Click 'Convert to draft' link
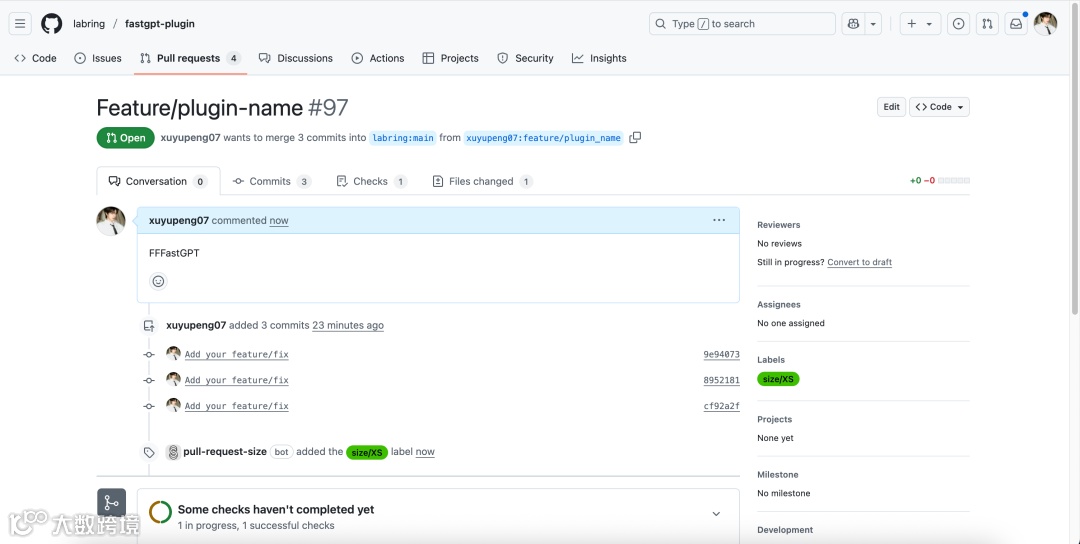The height and width of the screenshot is (544, 1080). click(859, 262)
